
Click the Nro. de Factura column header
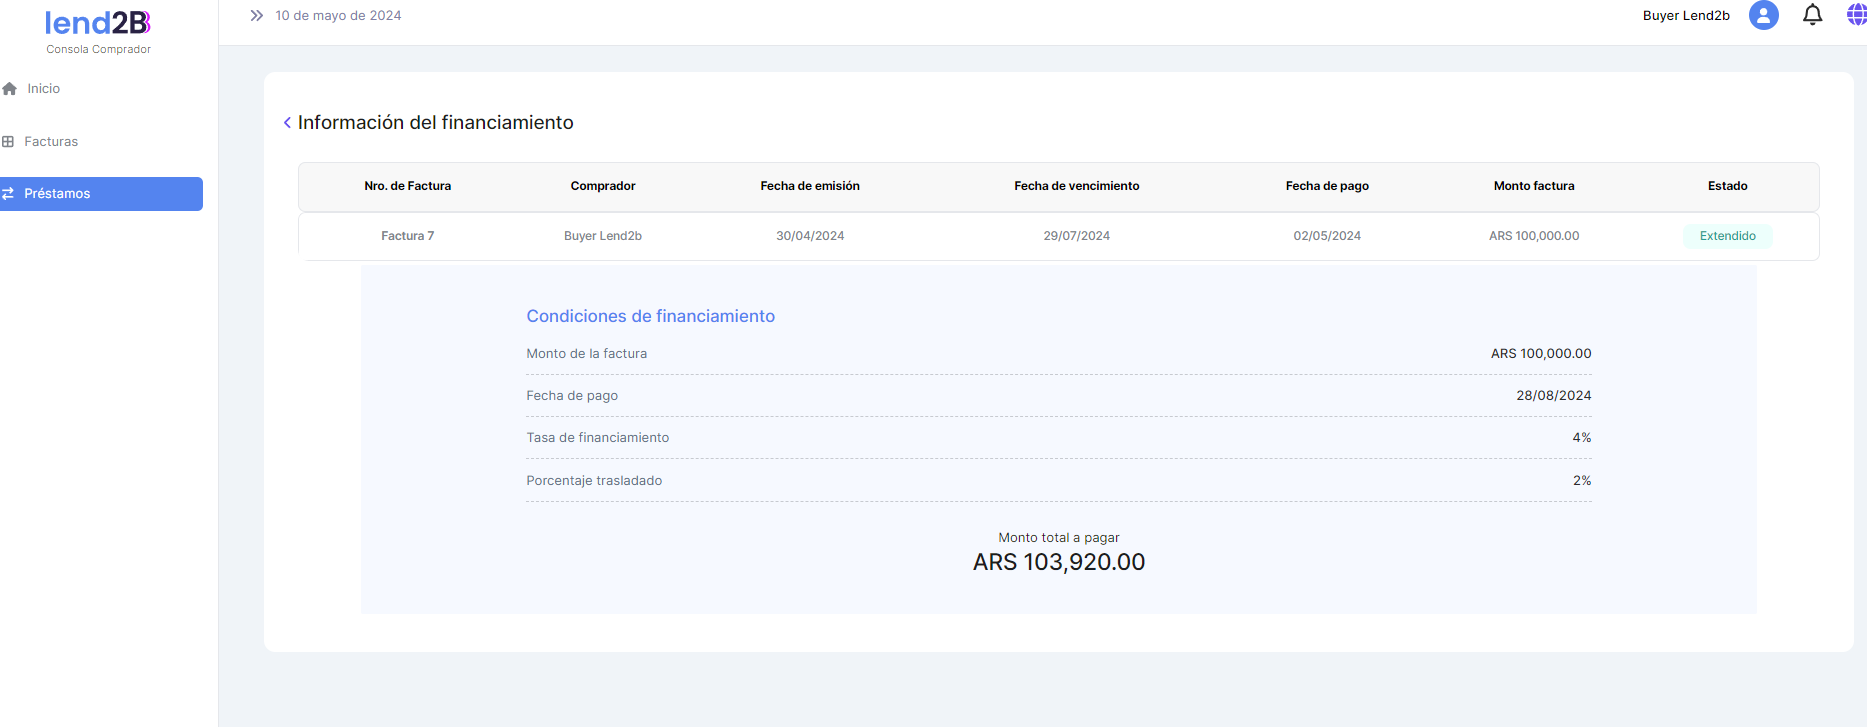coord(407,186)
